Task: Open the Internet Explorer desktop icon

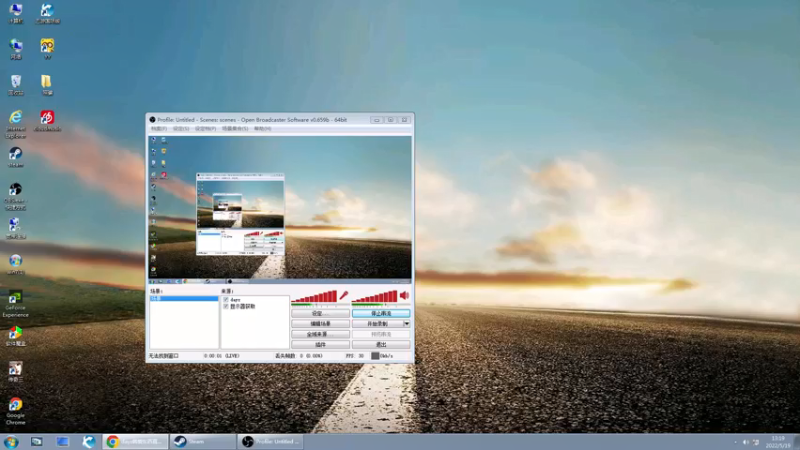Action: [15, 124]
